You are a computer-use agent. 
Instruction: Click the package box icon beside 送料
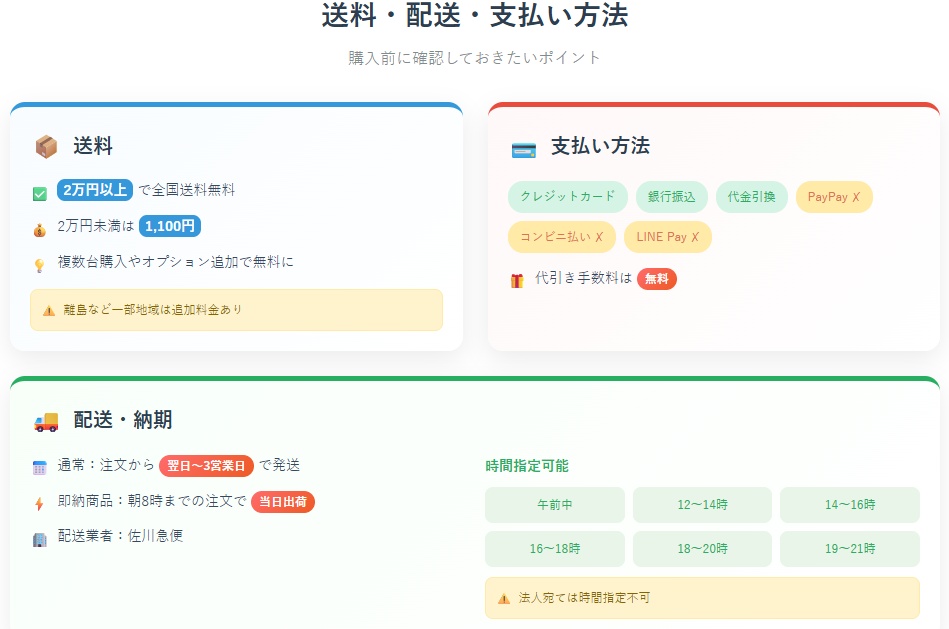46,147
